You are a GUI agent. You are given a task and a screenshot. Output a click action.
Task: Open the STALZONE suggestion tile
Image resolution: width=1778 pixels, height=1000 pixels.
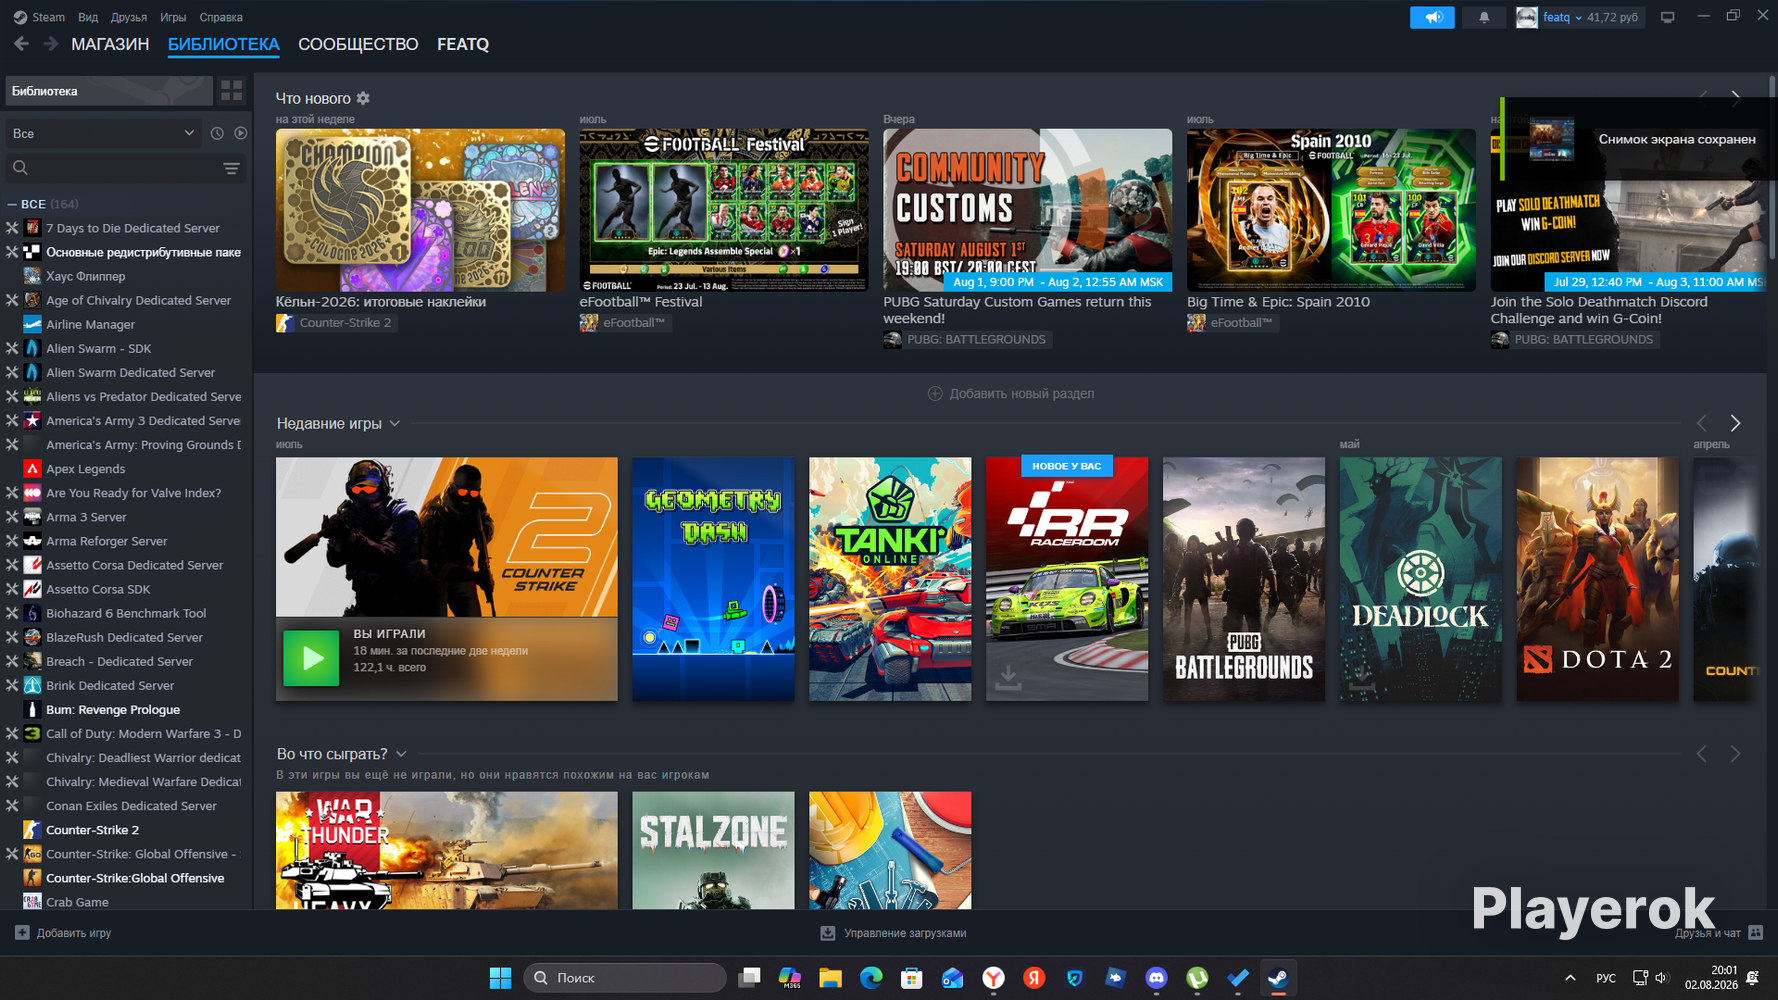[x=713, y=850]
